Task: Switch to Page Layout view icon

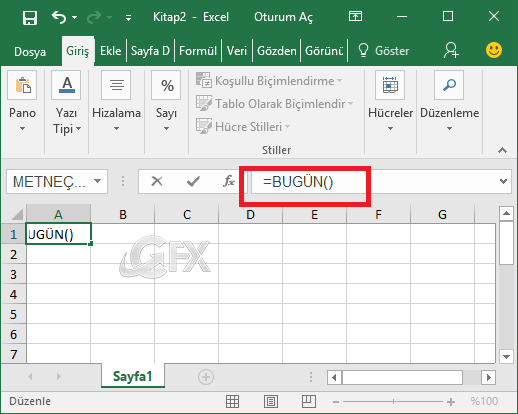Action: 271,401
